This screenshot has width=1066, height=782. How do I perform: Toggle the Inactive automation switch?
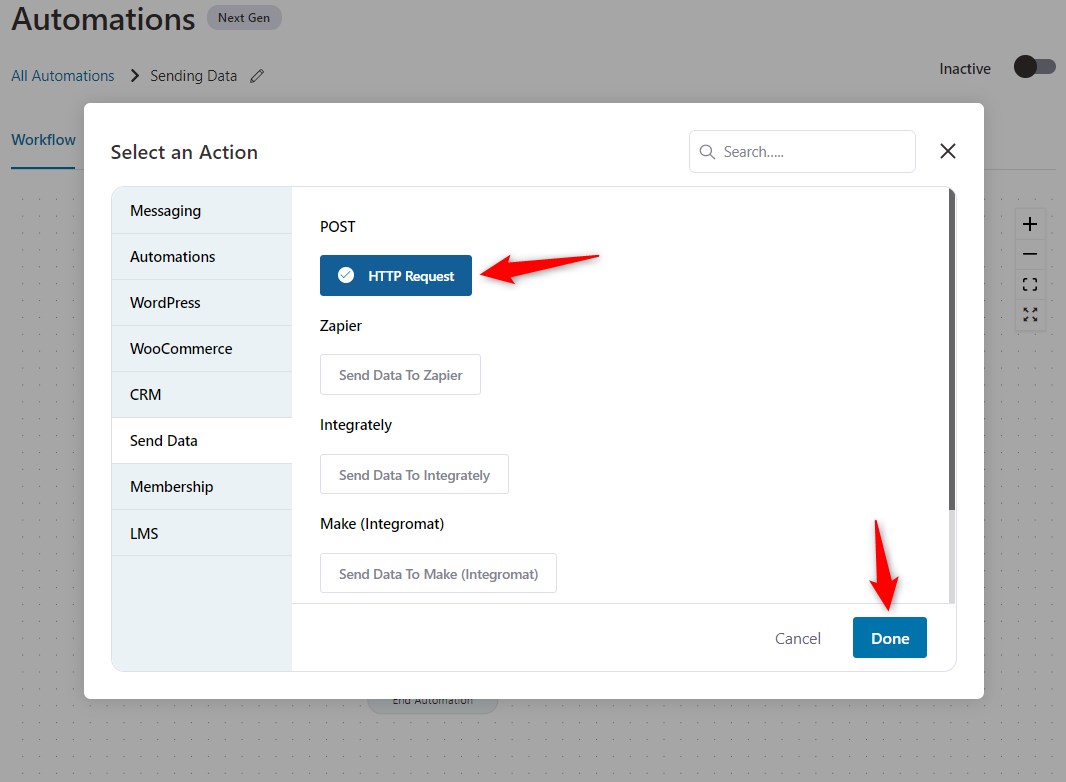(1034, 67)
